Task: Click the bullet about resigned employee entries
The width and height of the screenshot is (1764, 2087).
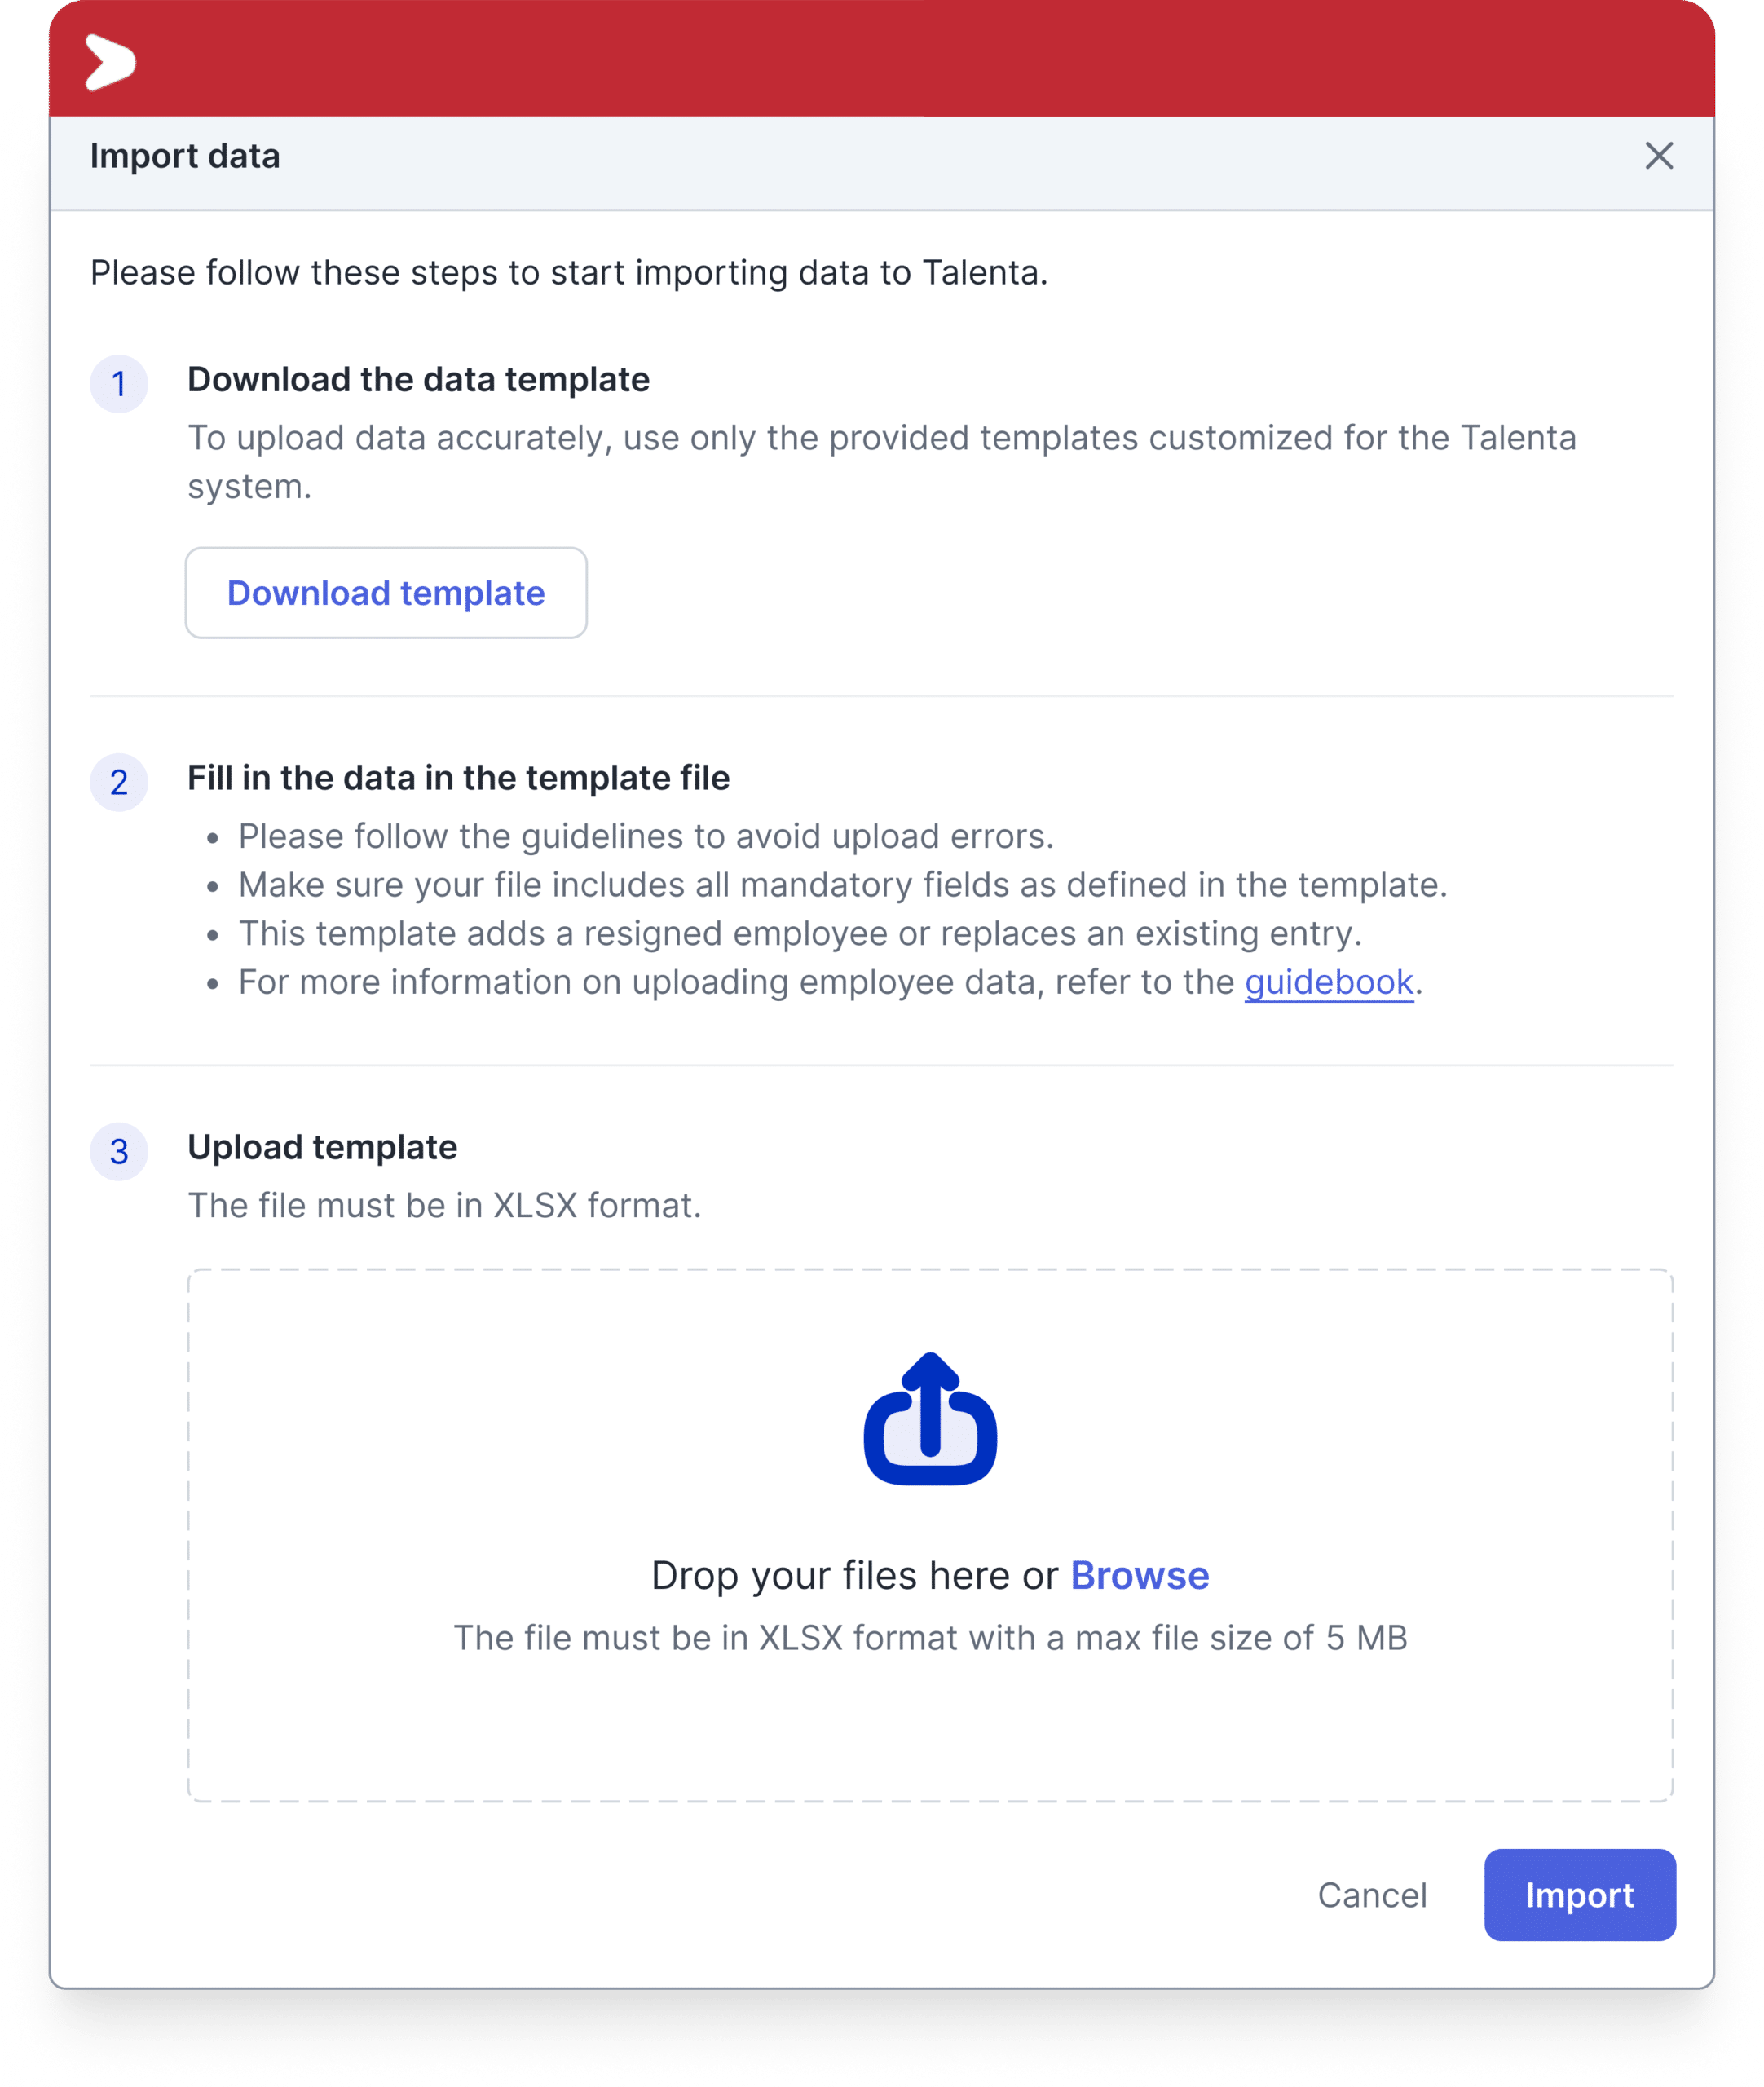Action: click(800, 933)
